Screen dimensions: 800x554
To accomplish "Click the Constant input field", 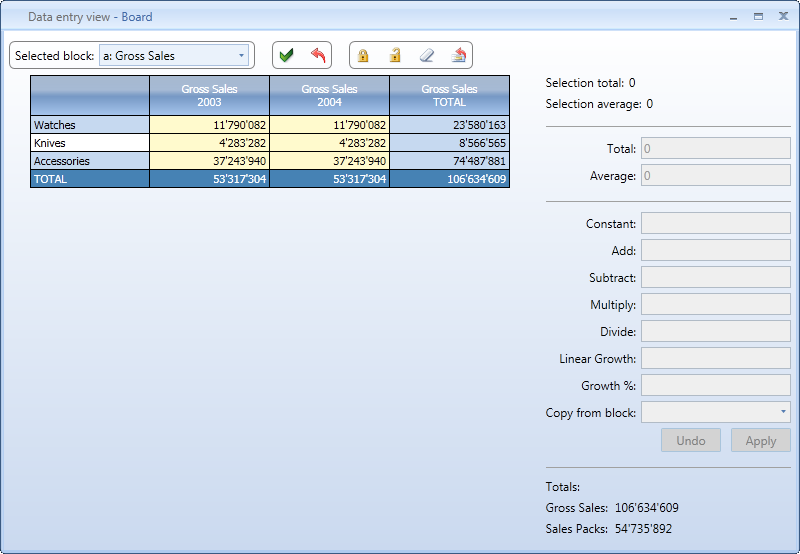I will point(715,223).
